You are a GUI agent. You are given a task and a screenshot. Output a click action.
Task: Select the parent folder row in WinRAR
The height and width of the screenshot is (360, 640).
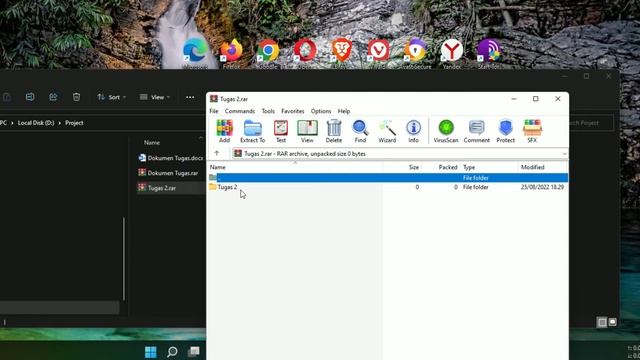(388, 178)
